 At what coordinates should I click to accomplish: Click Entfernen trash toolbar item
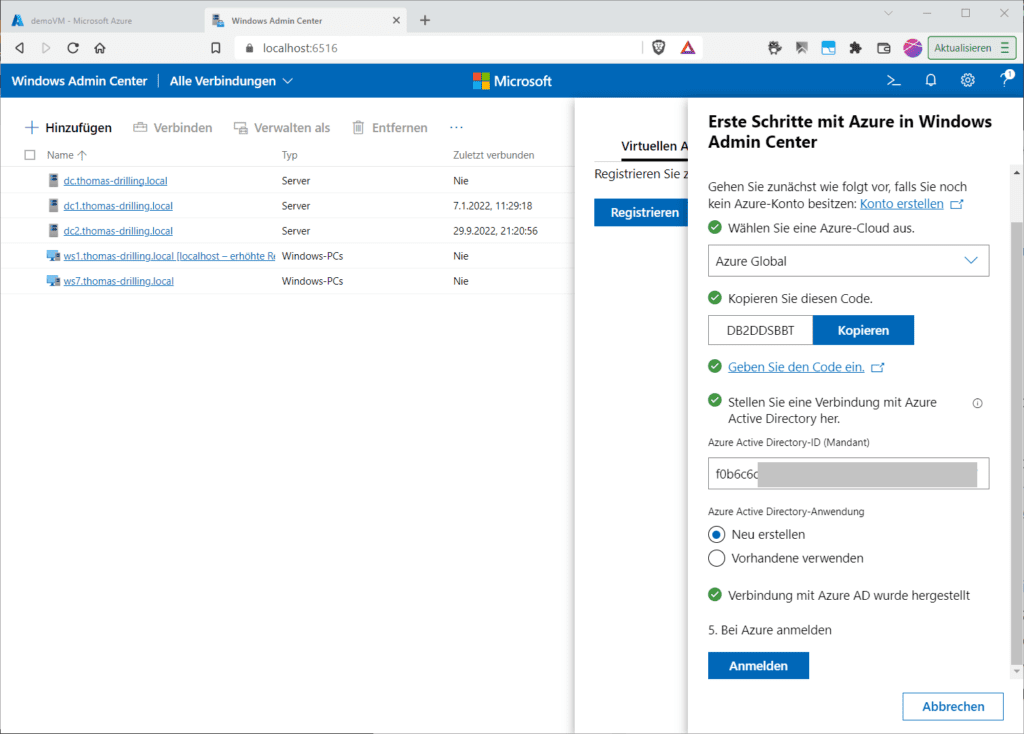coord(390,127)
